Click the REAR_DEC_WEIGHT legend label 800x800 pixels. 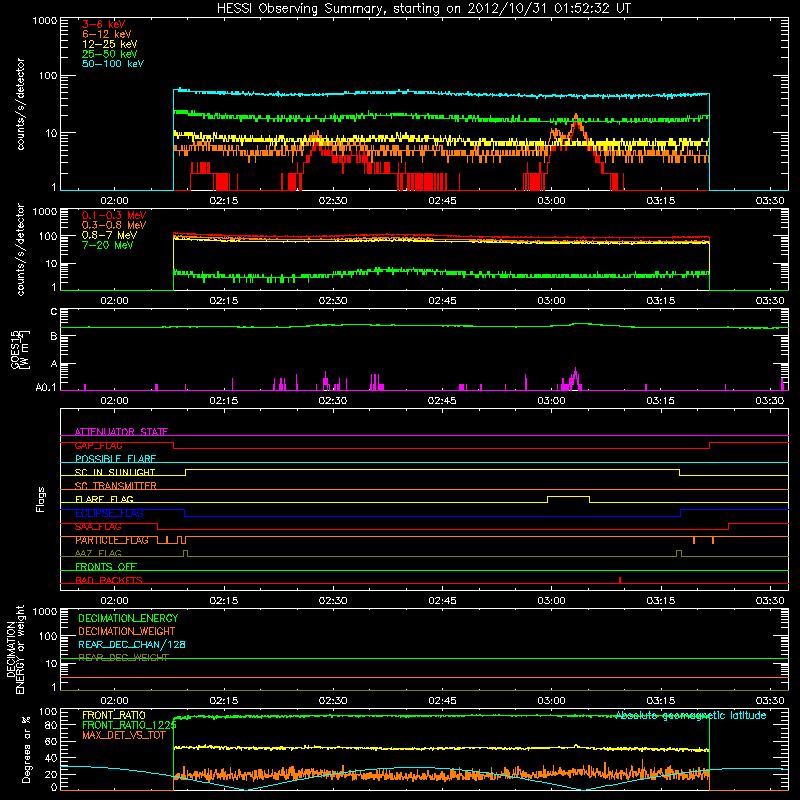pyautogui.click(x=123, y=658)
